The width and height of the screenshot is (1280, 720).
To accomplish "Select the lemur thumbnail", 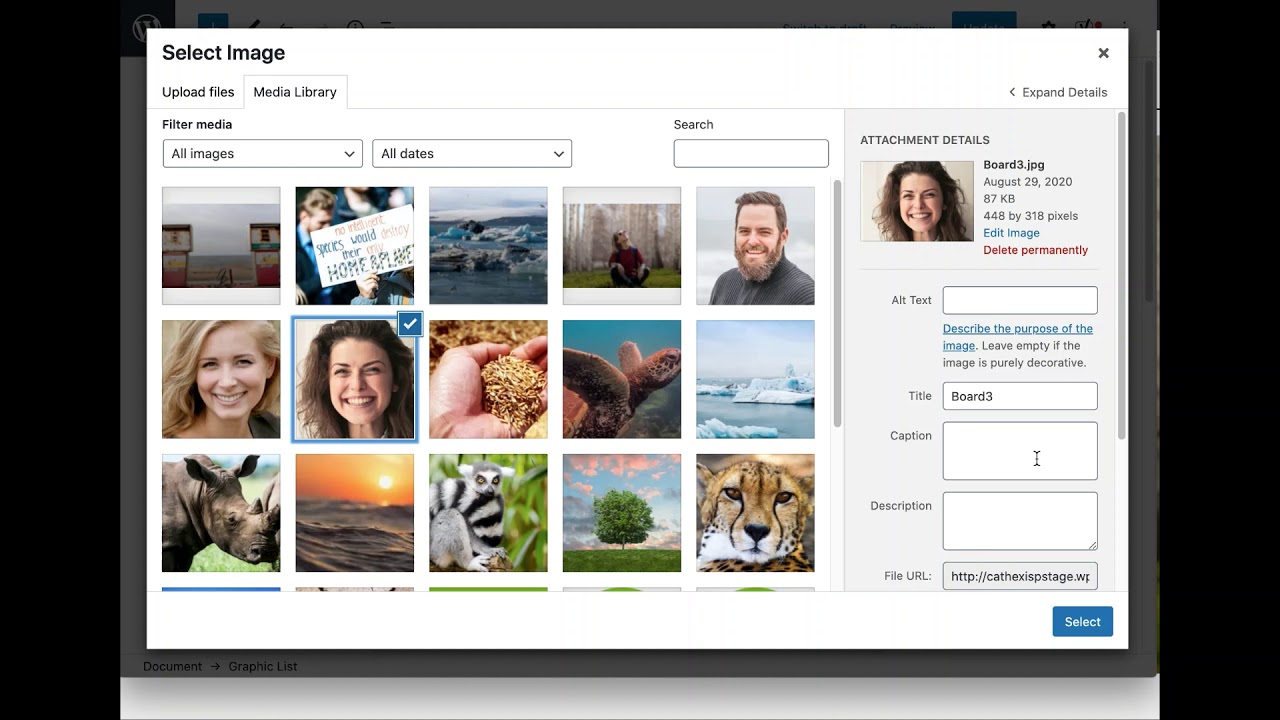I will click(488, 513).
